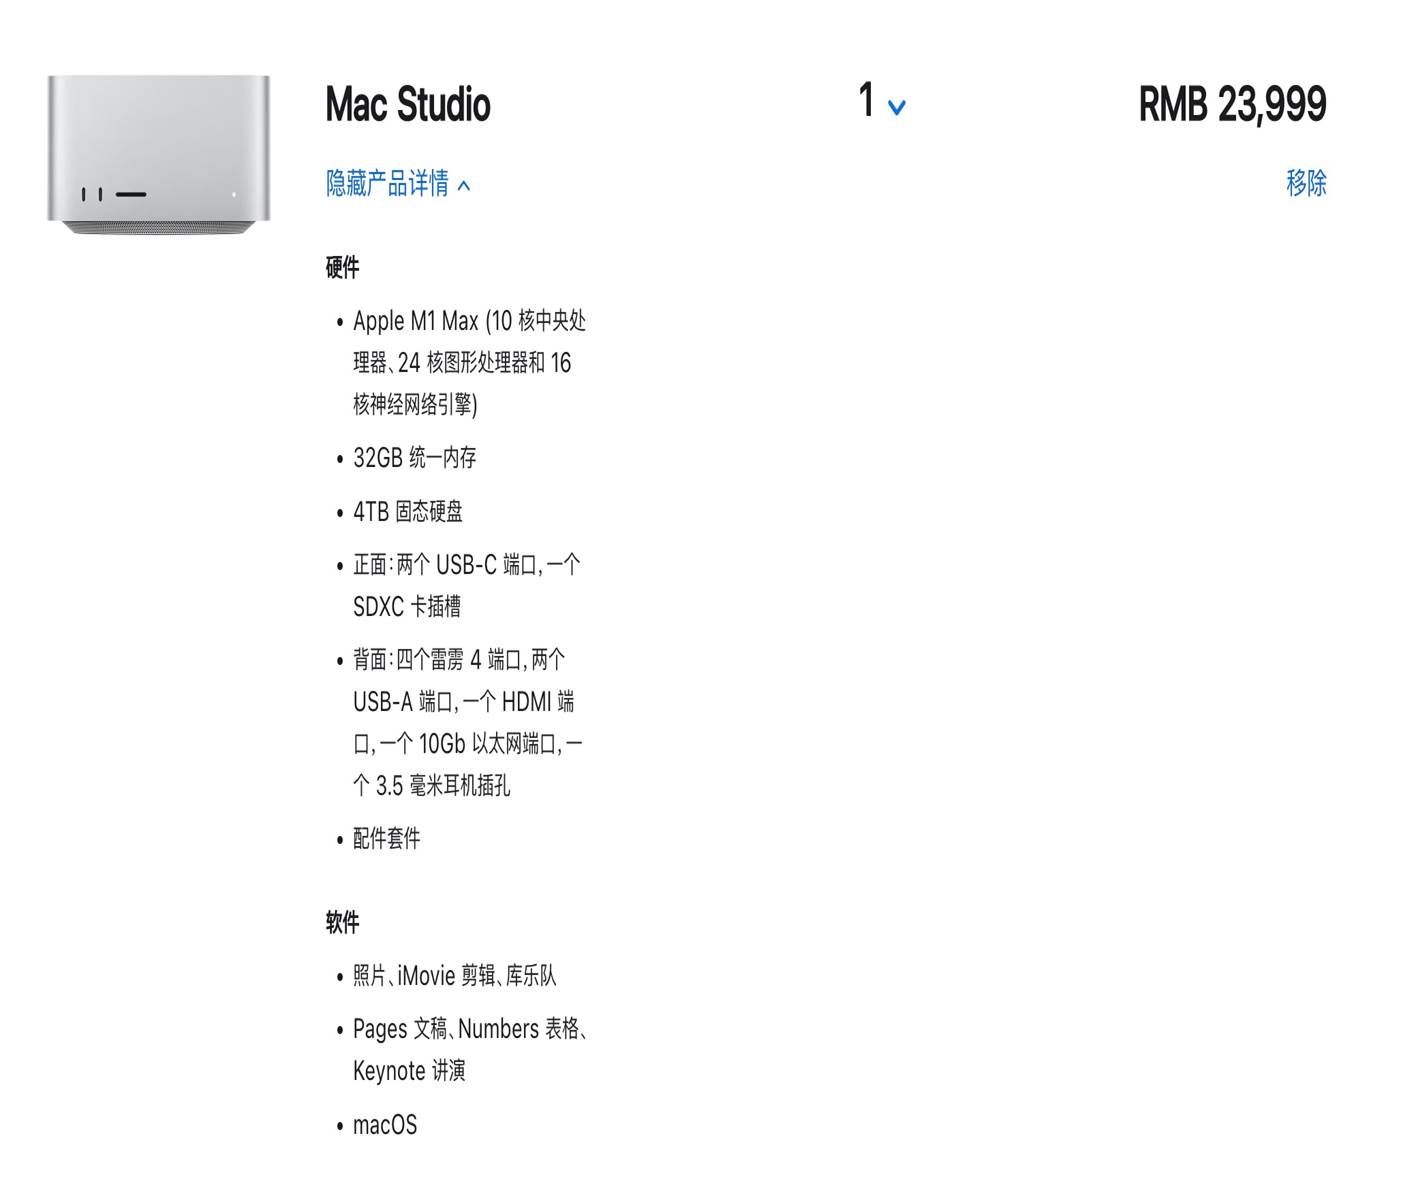Select the 硬件 section heading
Screen dimensions: 1416x1190
click(342, 267)
